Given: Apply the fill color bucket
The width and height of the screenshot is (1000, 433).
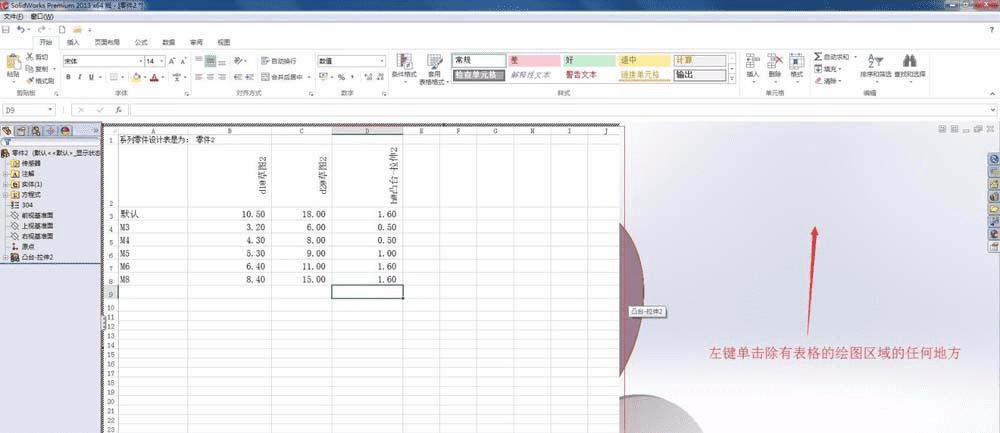Looking at the screenshot, I should [x=135, y=77].
